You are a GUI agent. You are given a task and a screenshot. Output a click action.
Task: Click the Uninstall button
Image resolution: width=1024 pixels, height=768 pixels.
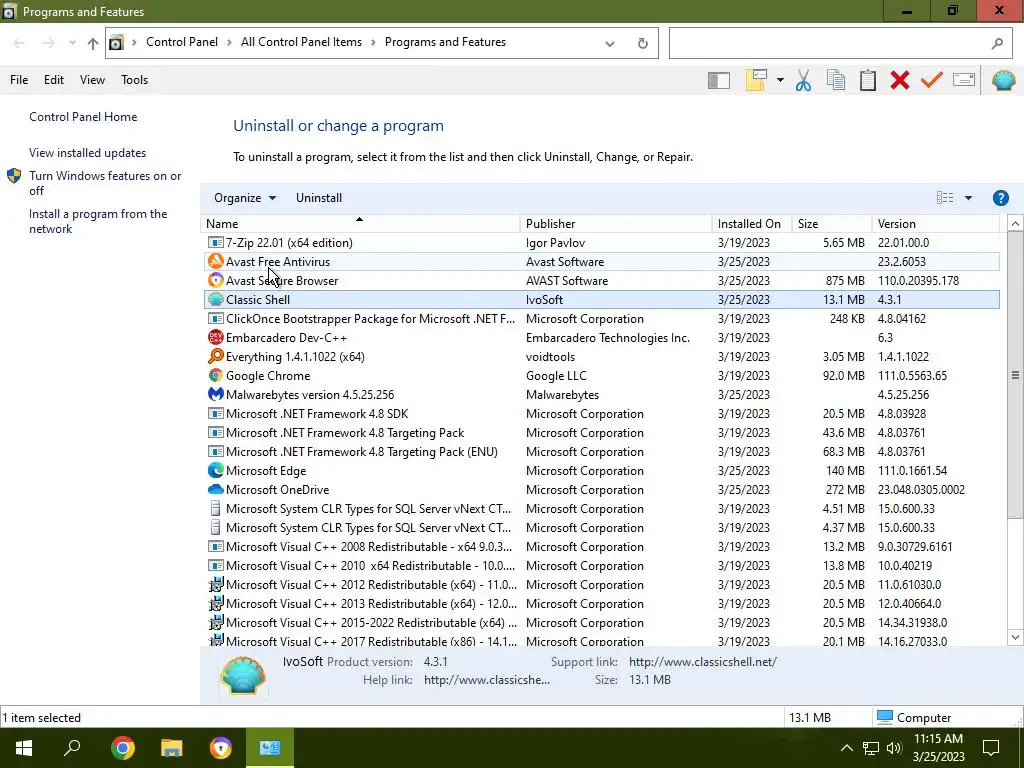[x=319, y=198]
